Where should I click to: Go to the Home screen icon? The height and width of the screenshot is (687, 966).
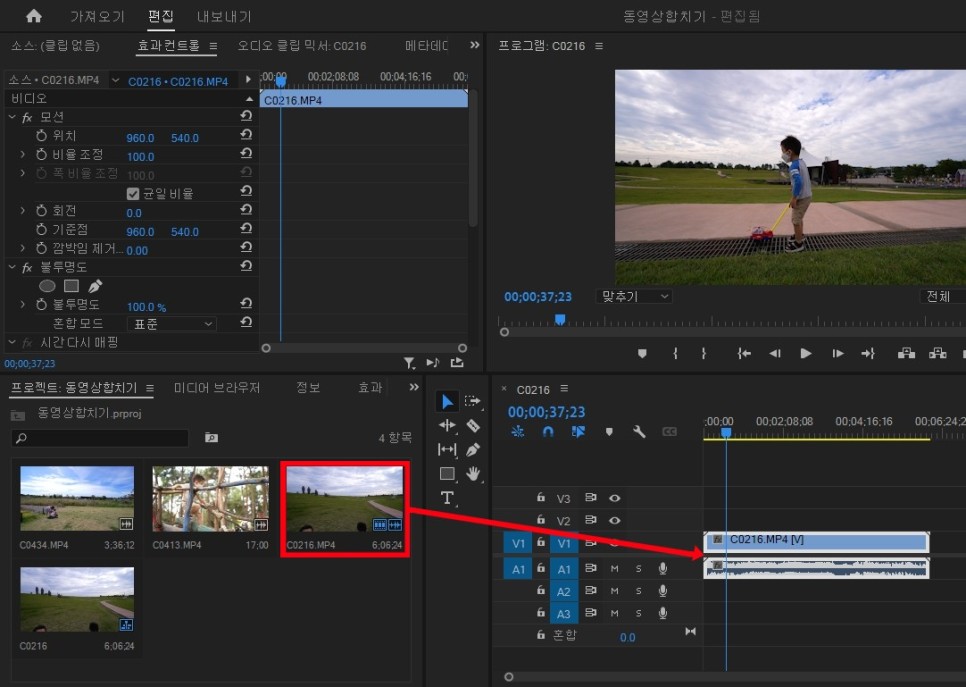point(34,16)
